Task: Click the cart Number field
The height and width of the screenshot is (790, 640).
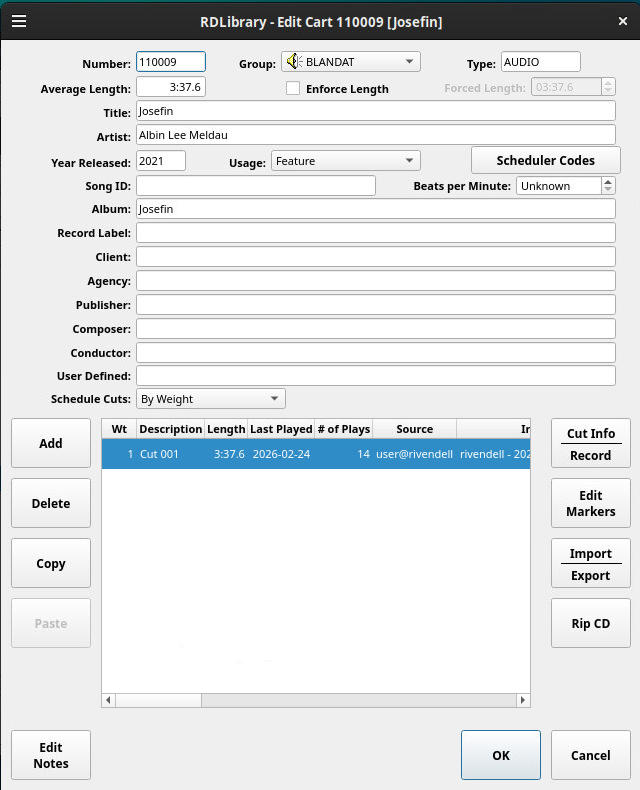Action: pyautogui.click(x=171, y=62)
